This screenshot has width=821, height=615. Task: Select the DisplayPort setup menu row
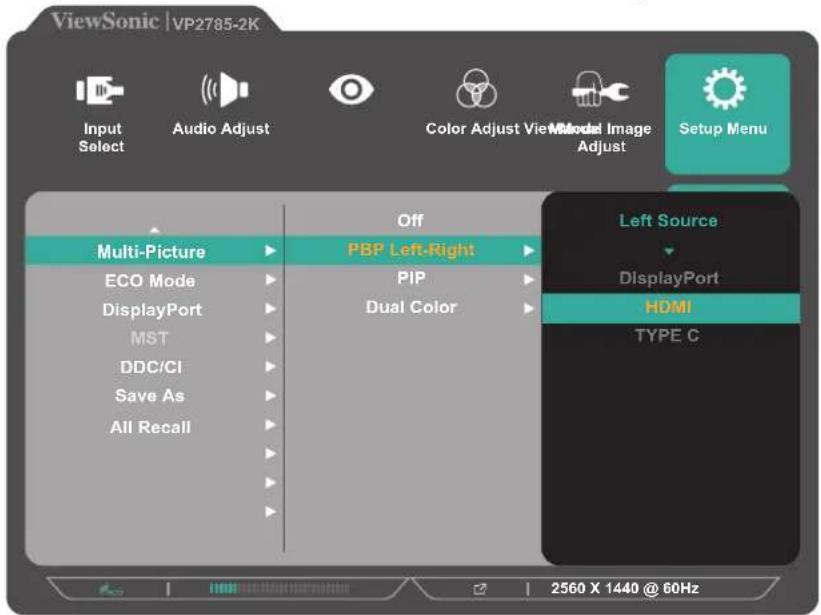point(154,309)
